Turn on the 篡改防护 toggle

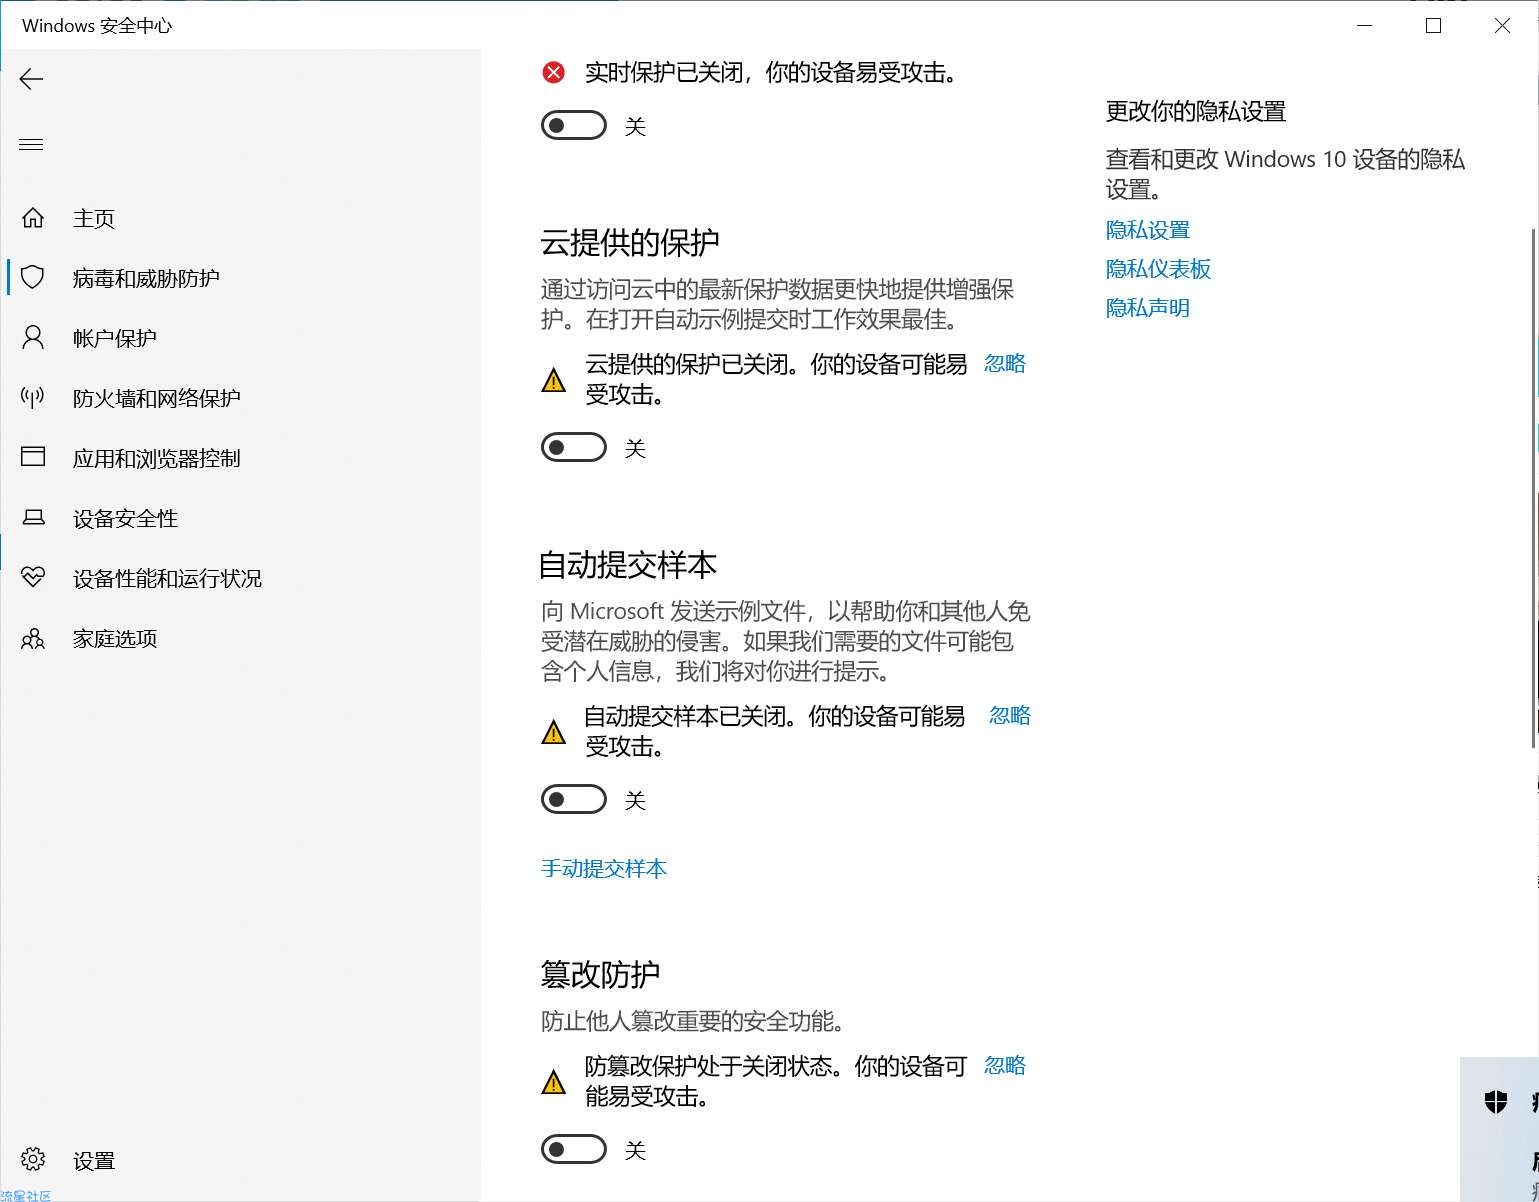[x=574, y=1149]
